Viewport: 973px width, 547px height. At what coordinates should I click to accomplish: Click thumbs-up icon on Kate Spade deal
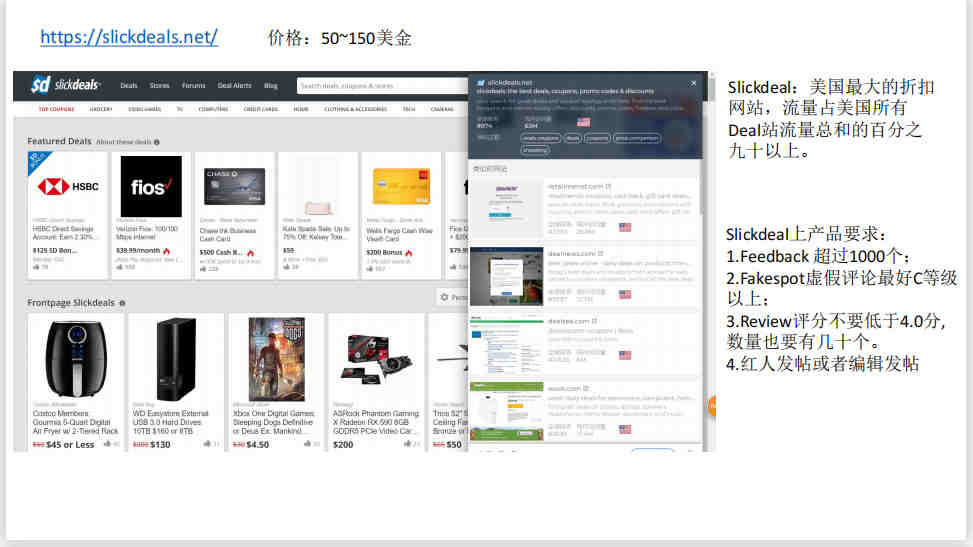click(286, 267)
